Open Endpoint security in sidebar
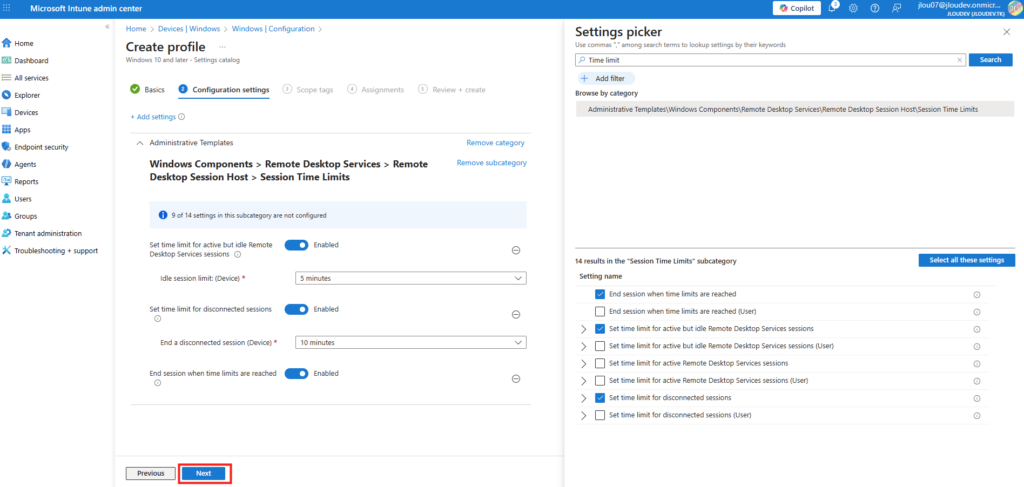The height and width of the screenshot is (487, 1024). point(41,147)
